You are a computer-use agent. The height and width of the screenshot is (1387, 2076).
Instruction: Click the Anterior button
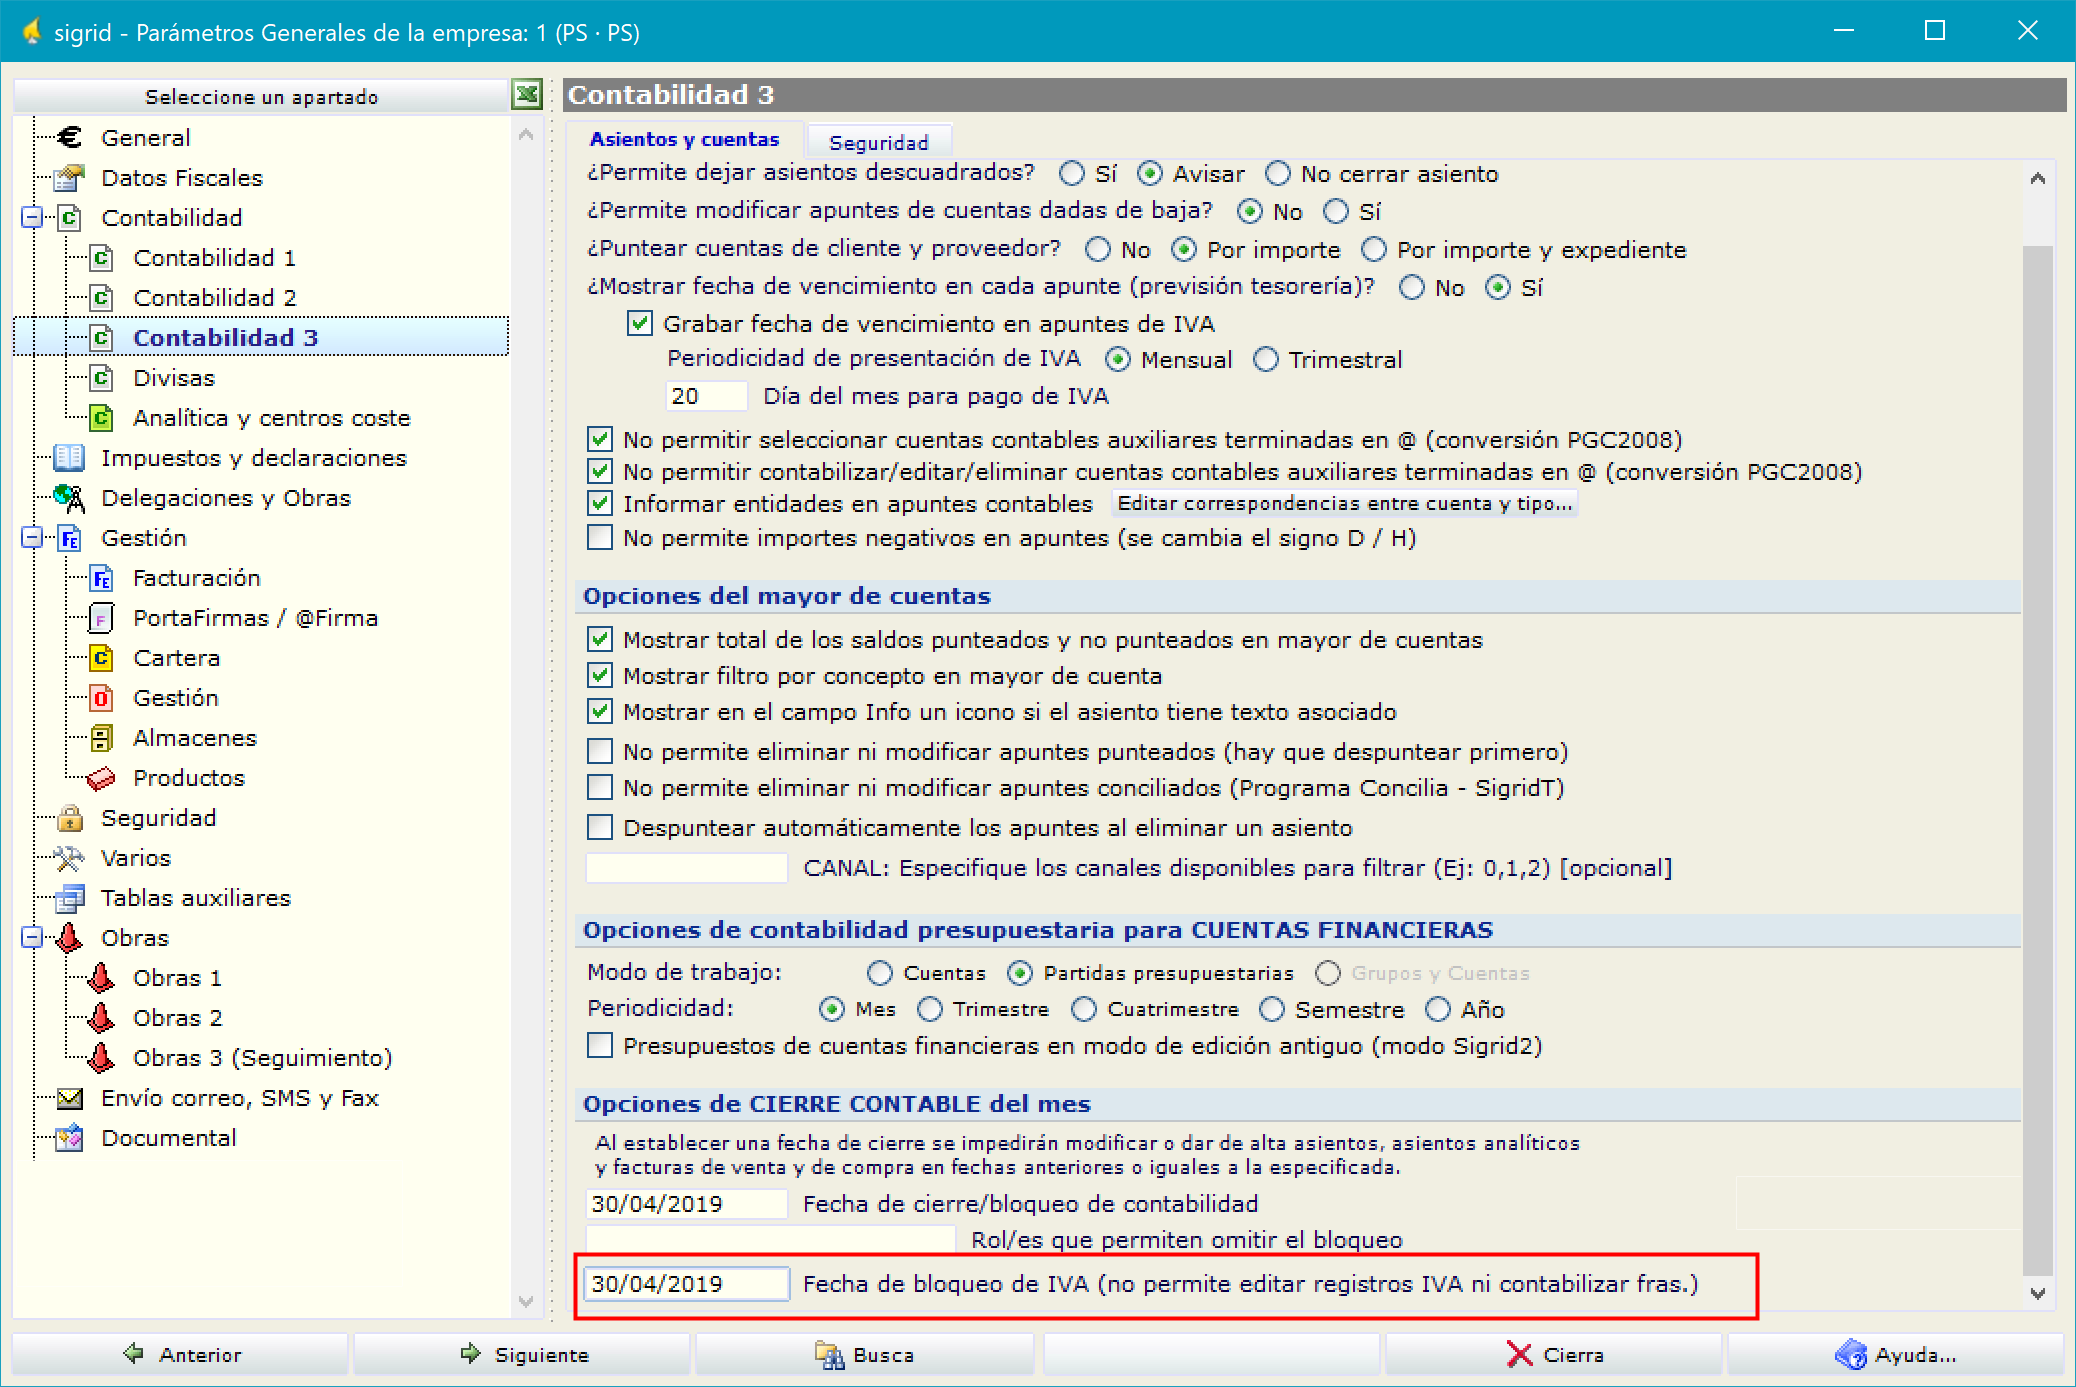181,1354
